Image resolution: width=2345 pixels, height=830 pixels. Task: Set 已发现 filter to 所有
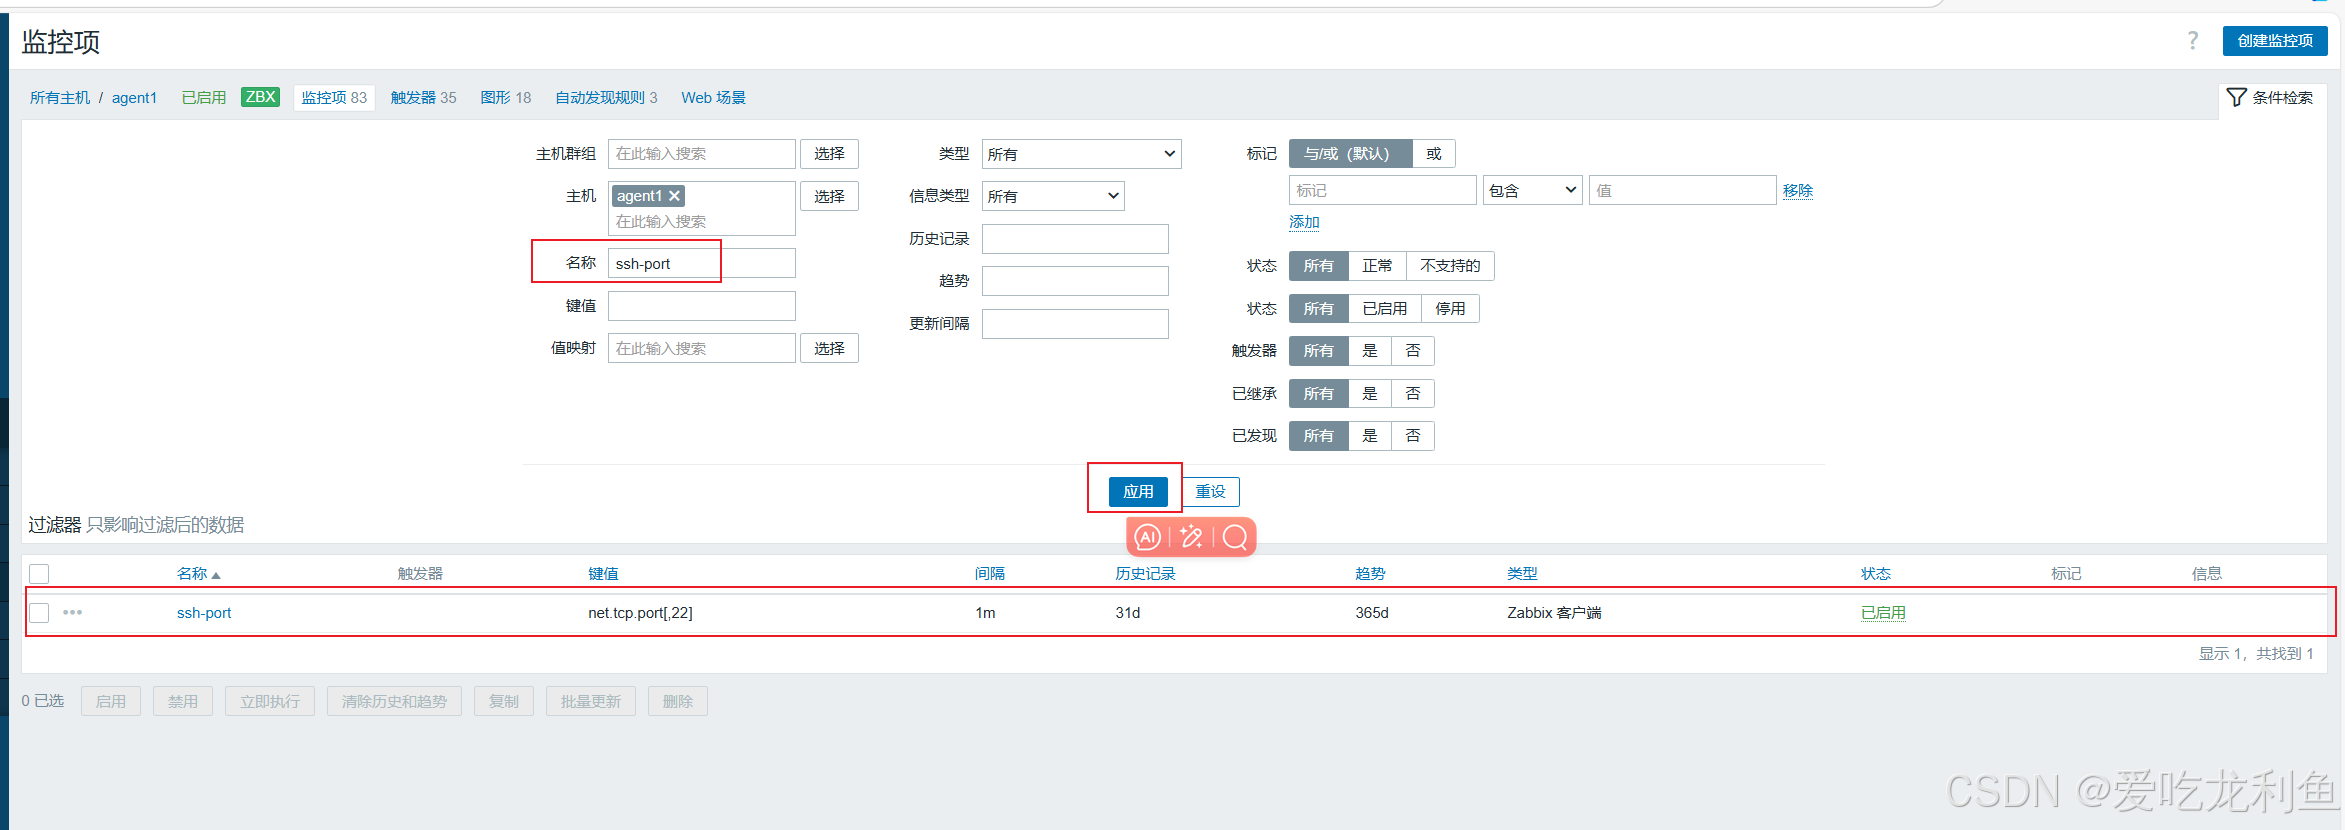click(1318, 436)
